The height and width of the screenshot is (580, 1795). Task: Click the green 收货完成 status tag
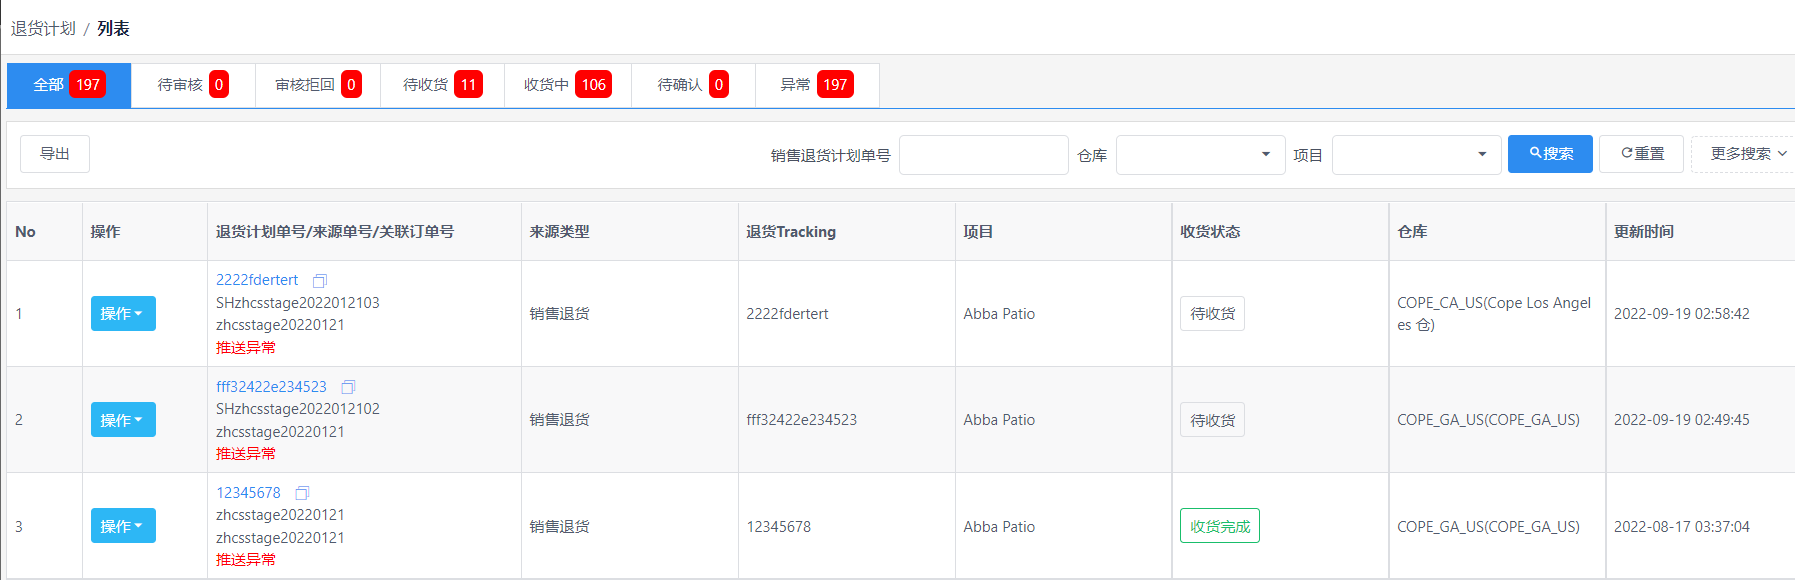pos(1220,526)
